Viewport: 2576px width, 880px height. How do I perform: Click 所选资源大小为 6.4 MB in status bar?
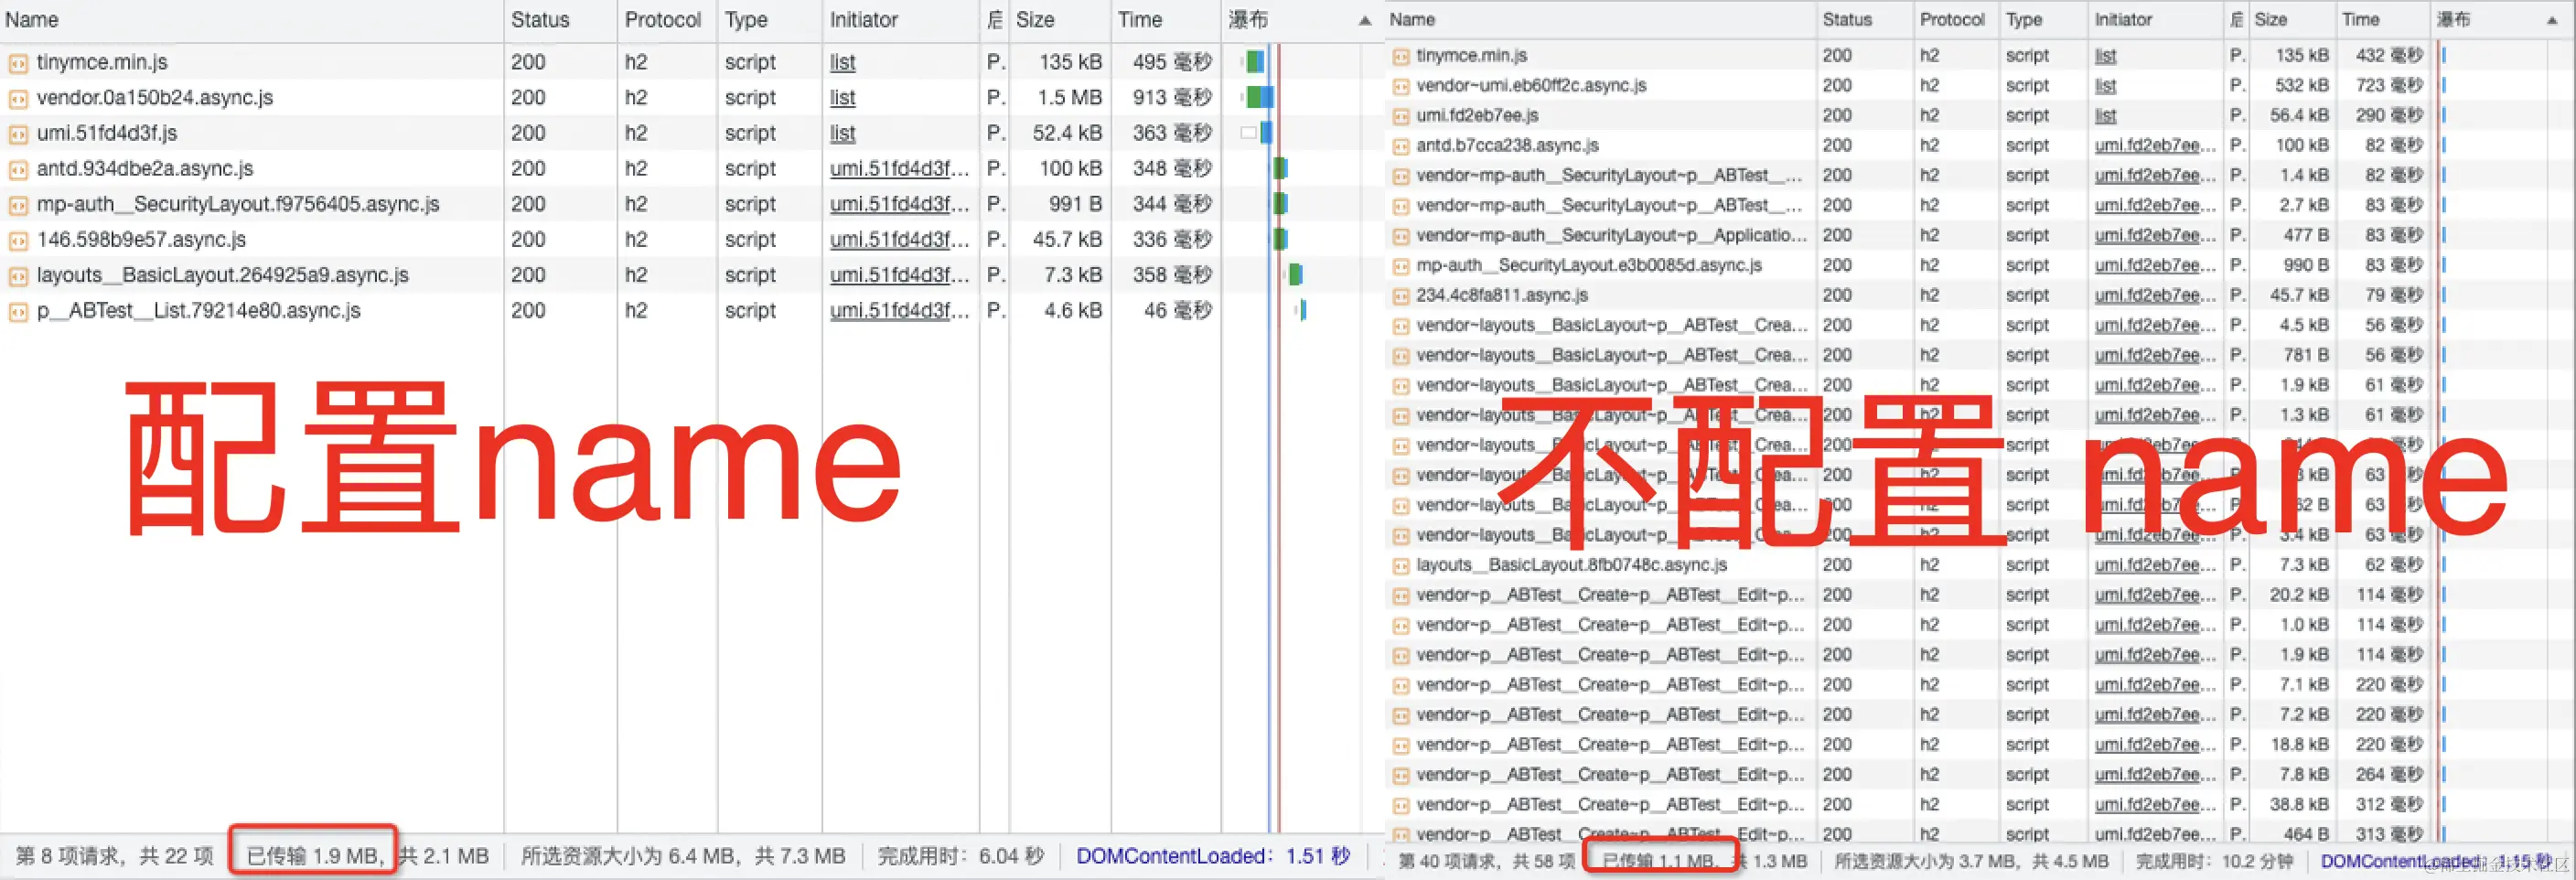(x=629, y=856)
